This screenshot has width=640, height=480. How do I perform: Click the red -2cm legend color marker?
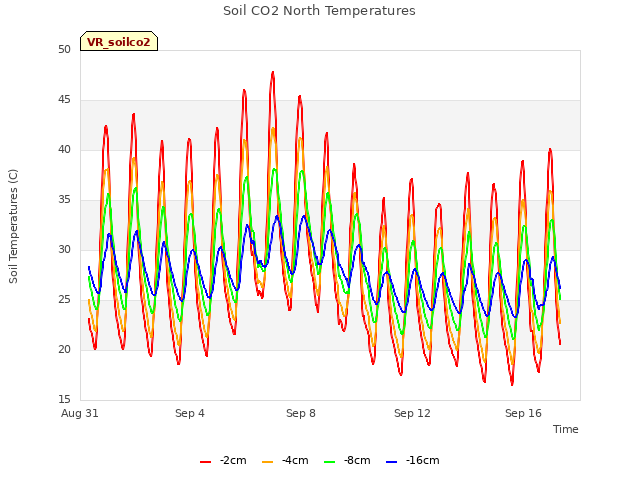tap(205, 462)
